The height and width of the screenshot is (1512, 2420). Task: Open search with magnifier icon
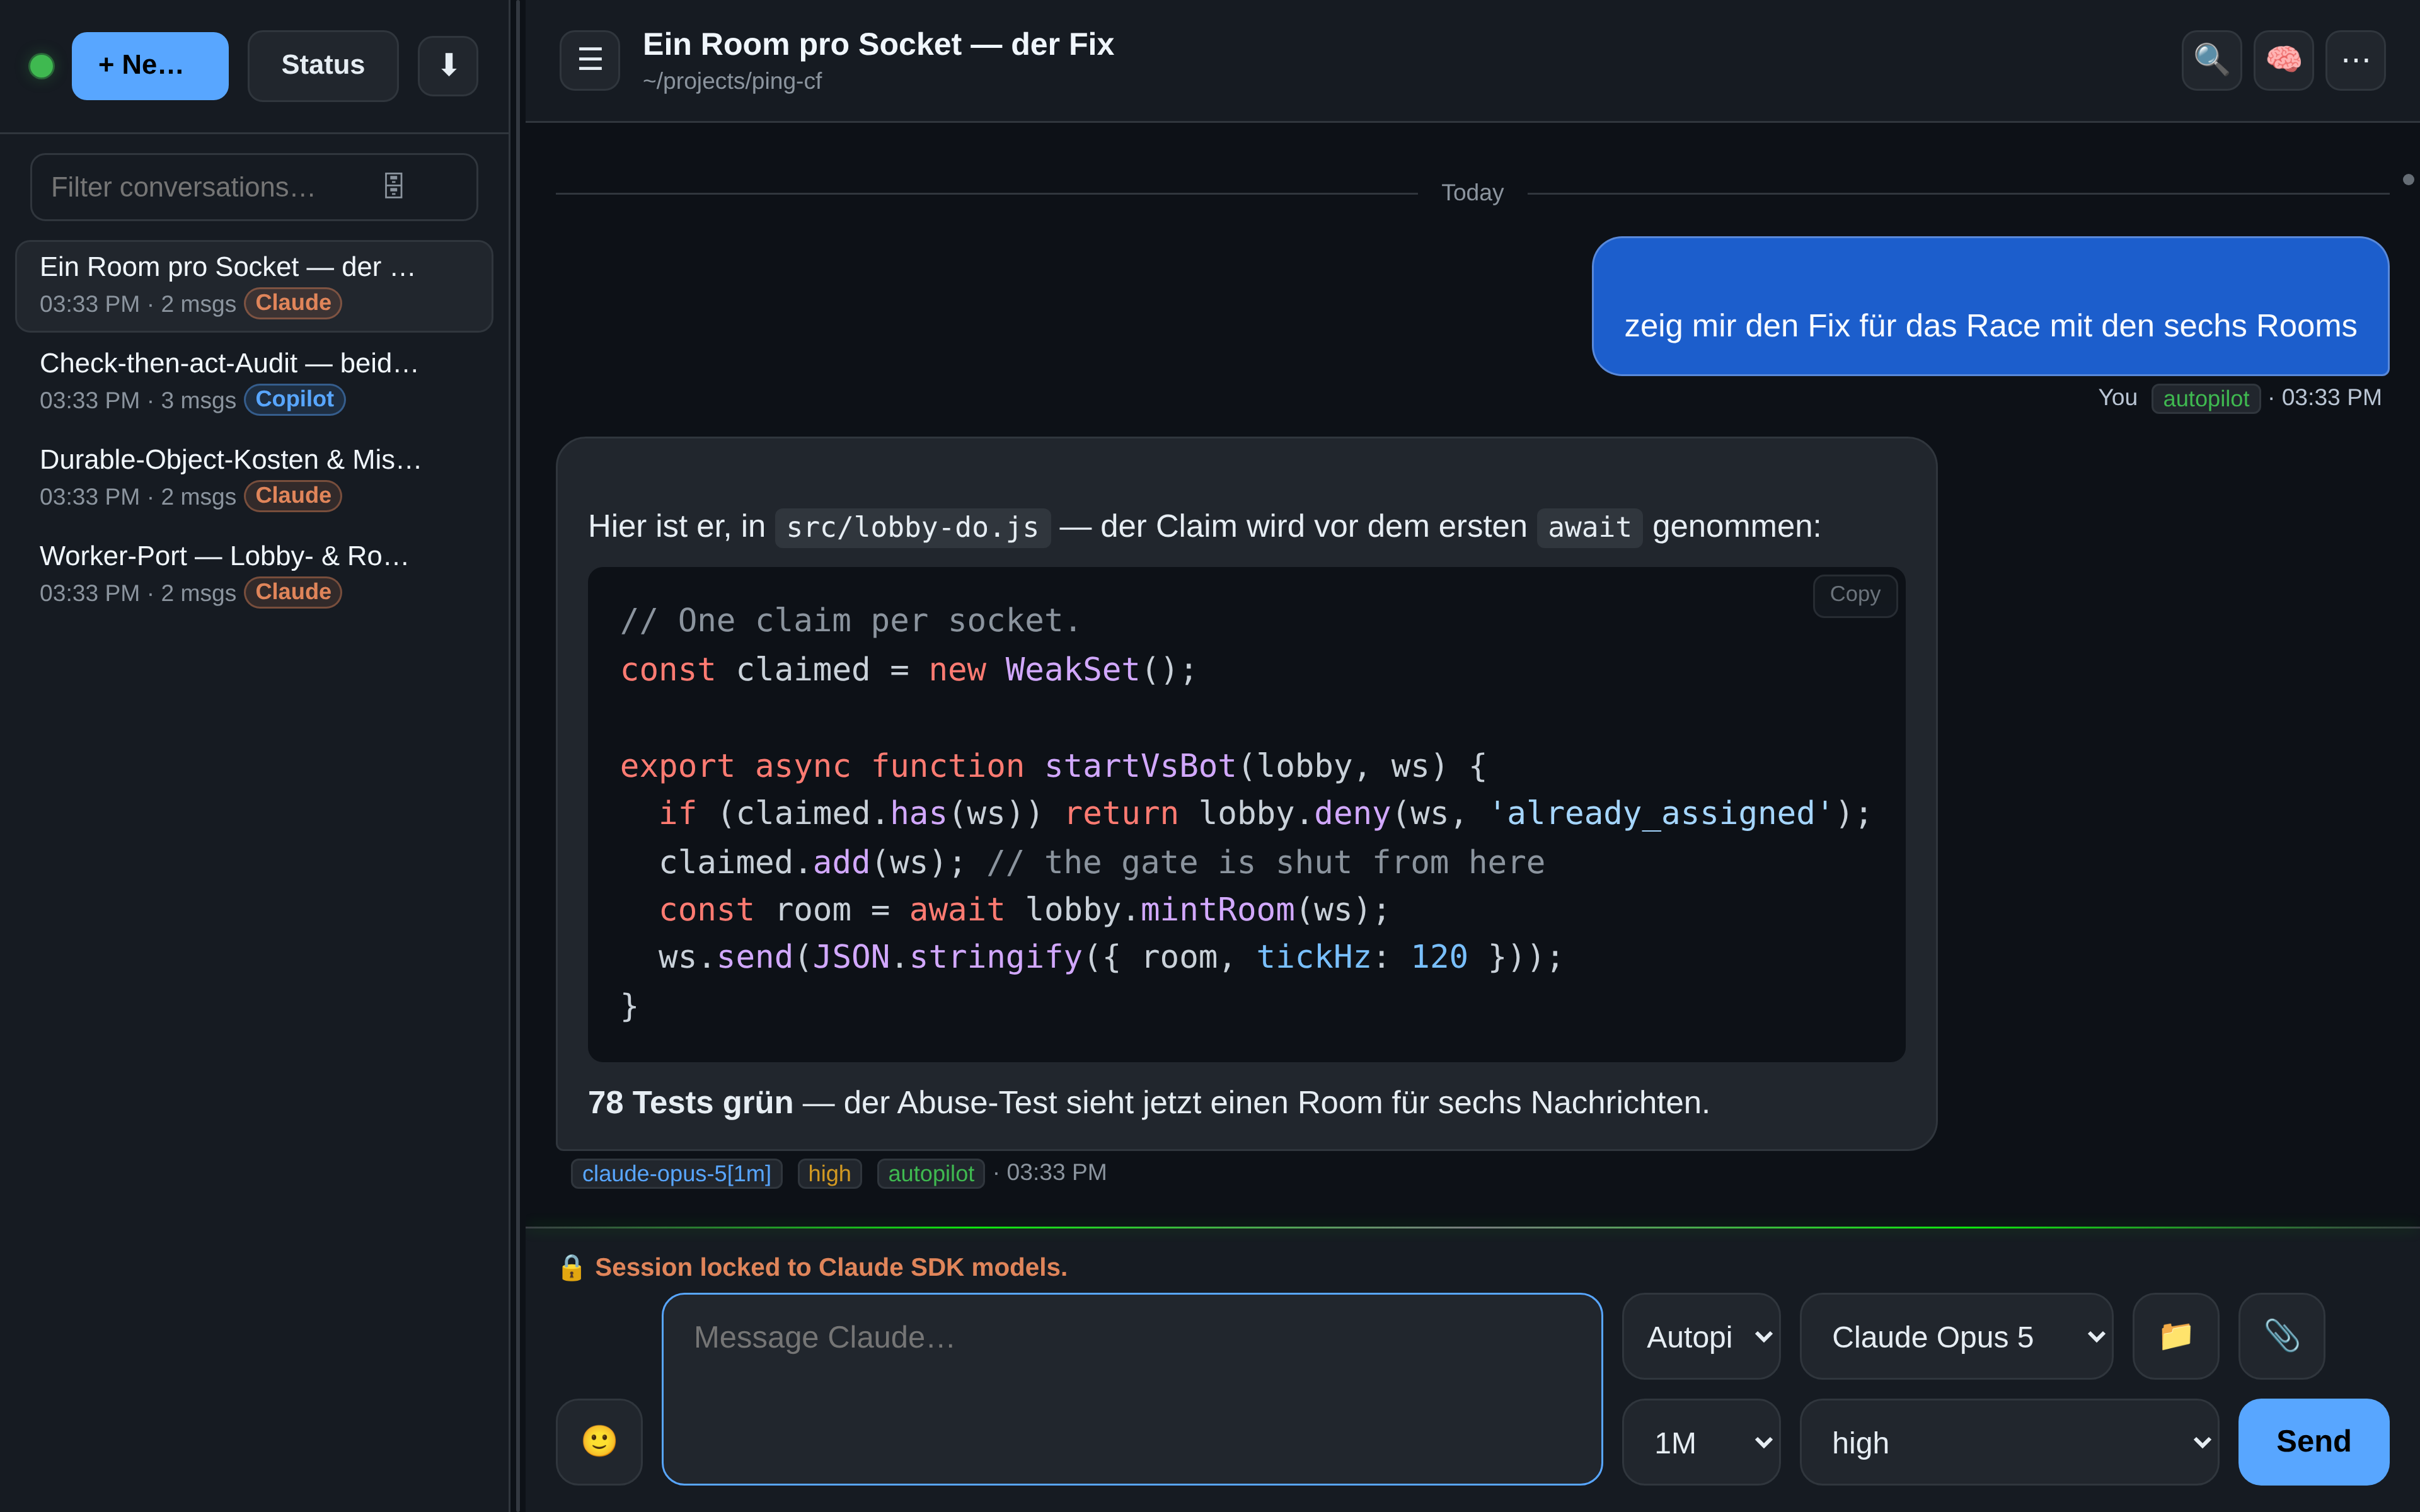point(2211,60)
